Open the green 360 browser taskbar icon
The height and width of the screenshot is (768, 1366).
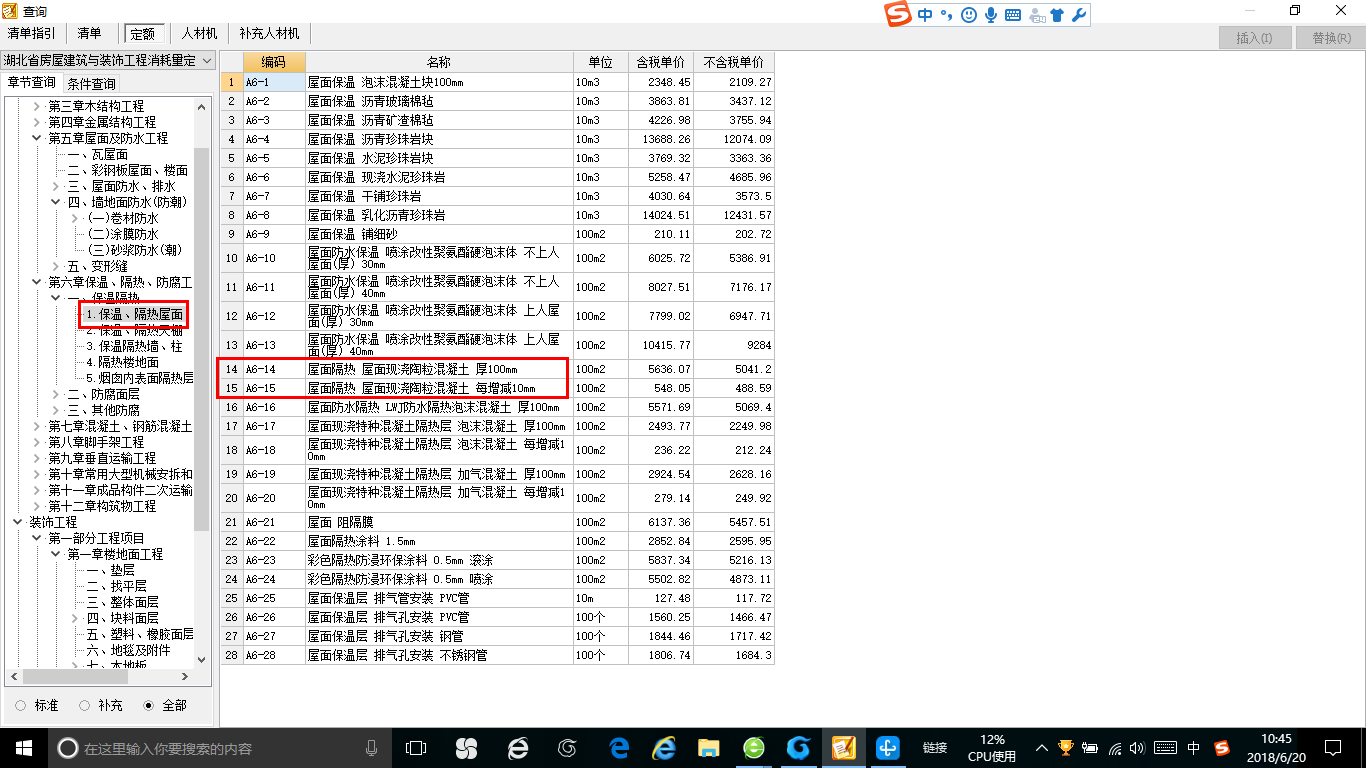pos(753,748)
